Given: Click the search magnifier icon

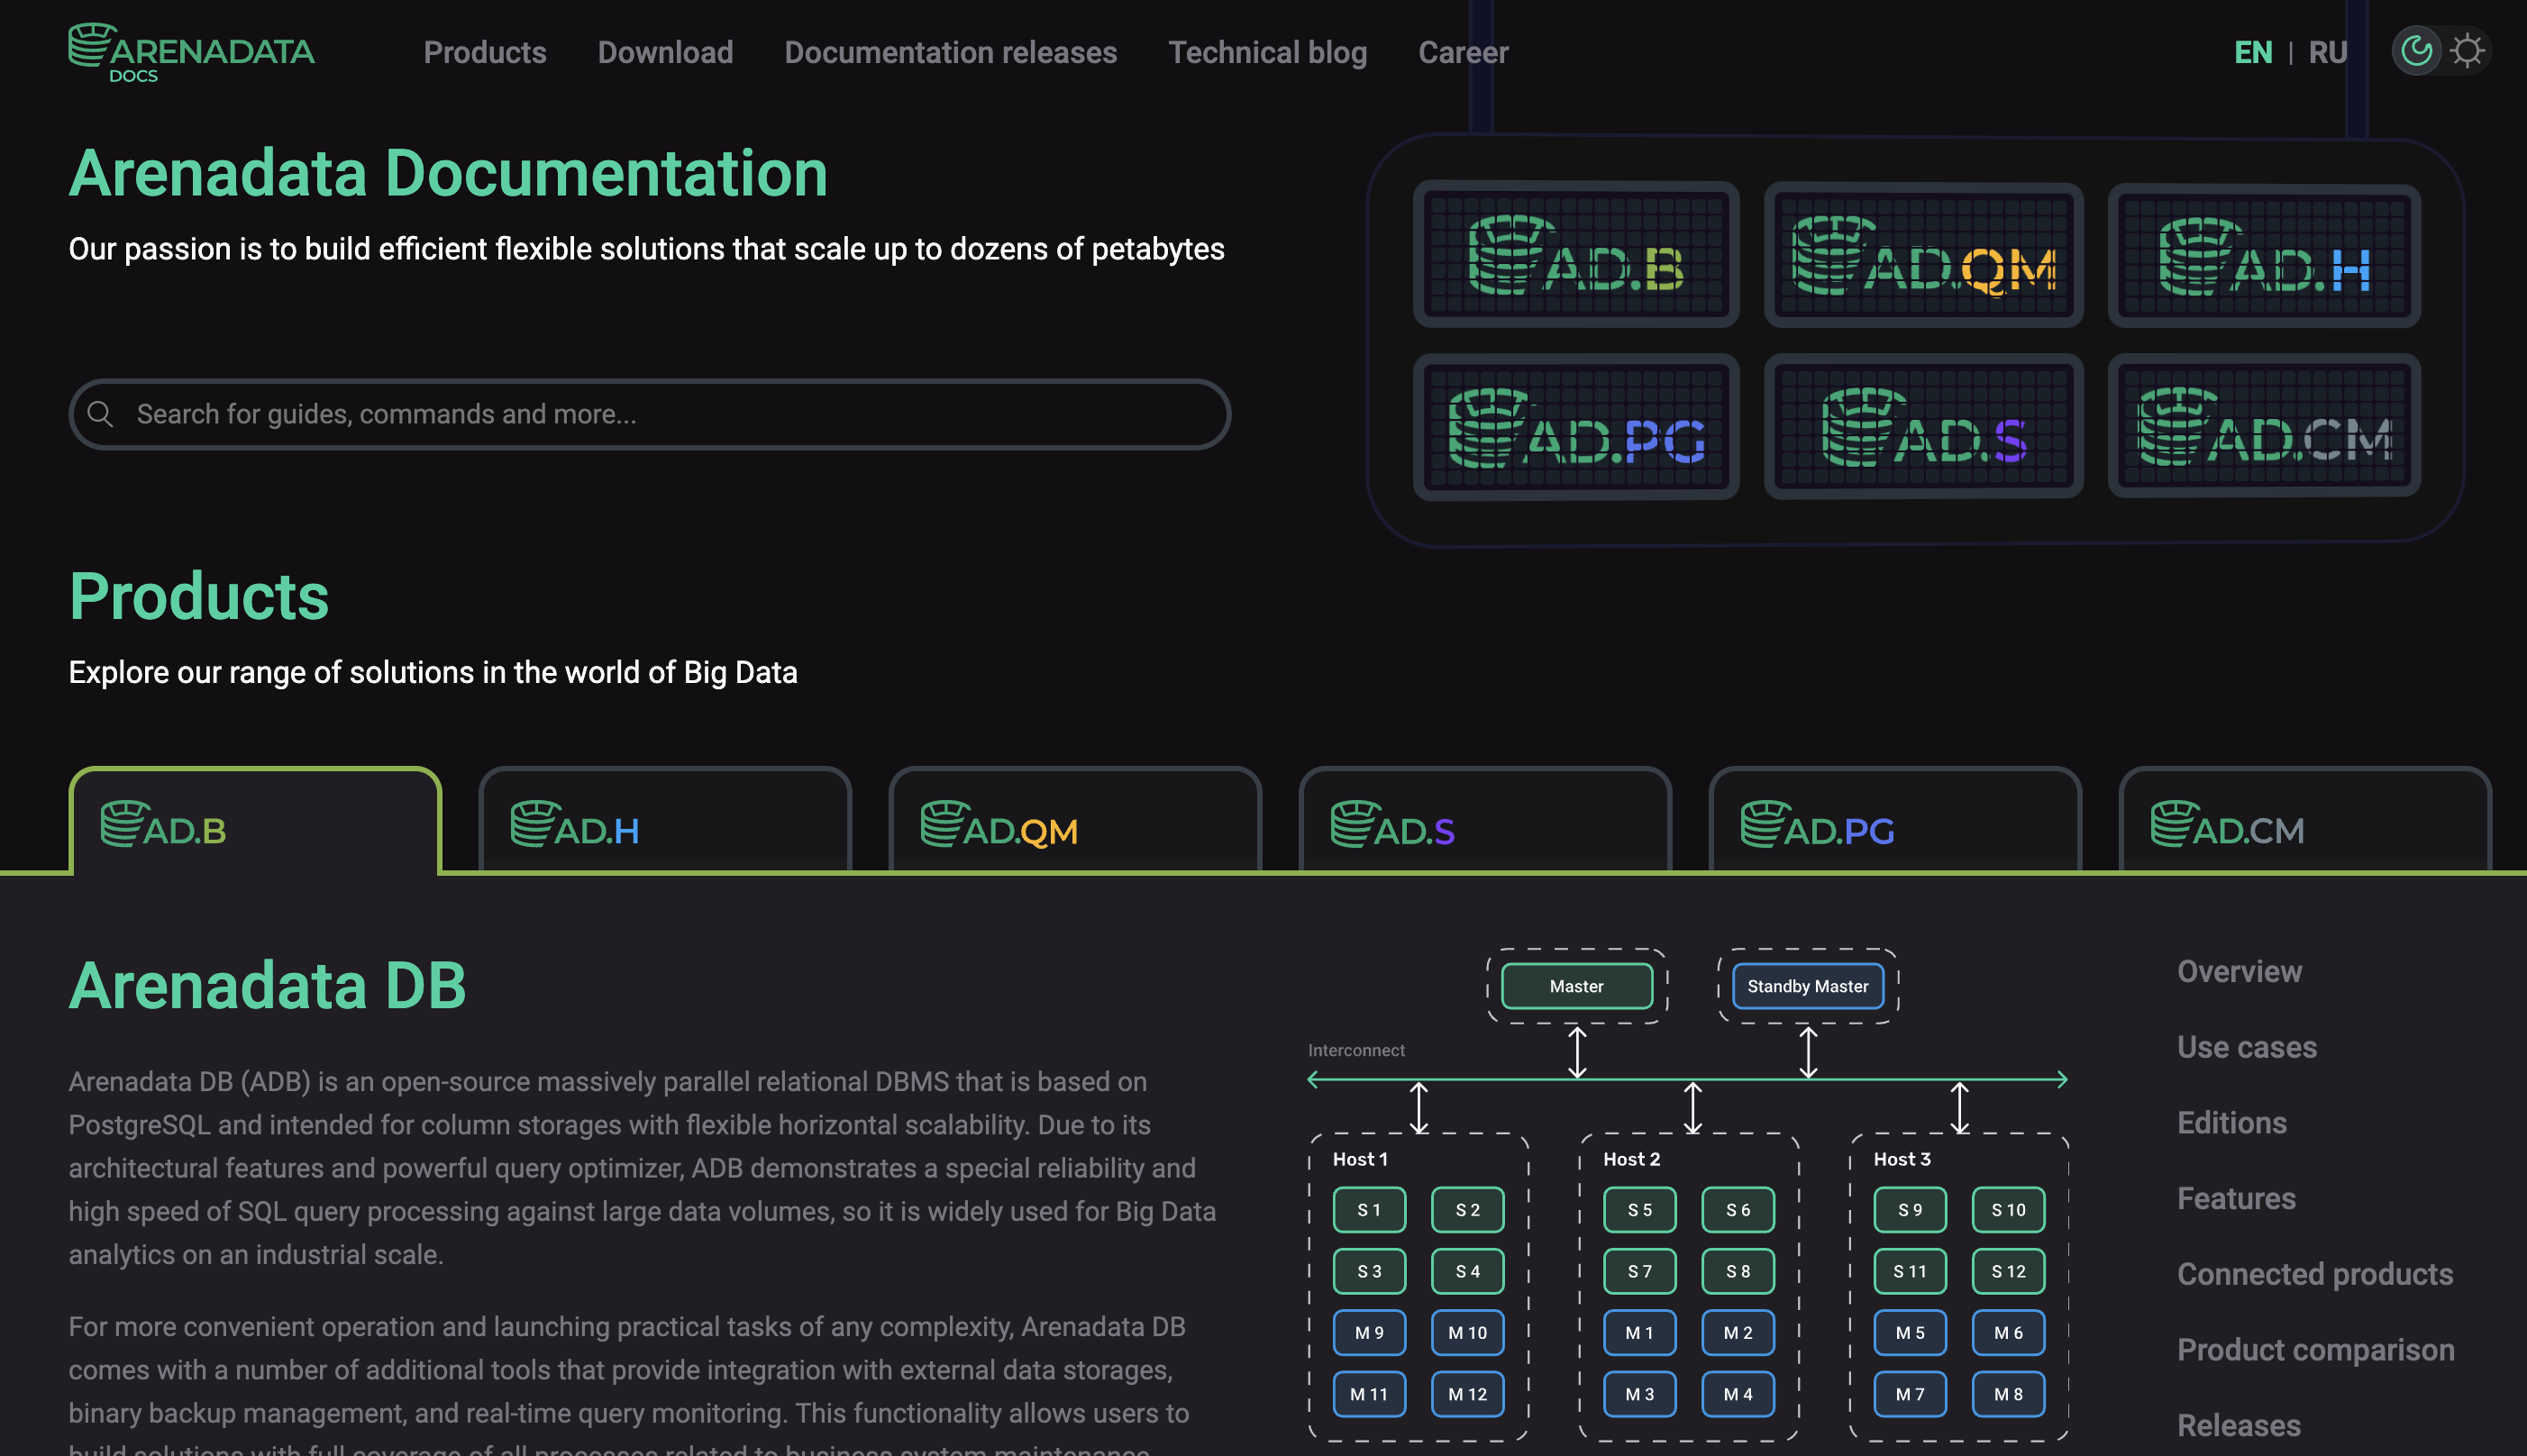Looking at the screenshot, I should [102, 413].
